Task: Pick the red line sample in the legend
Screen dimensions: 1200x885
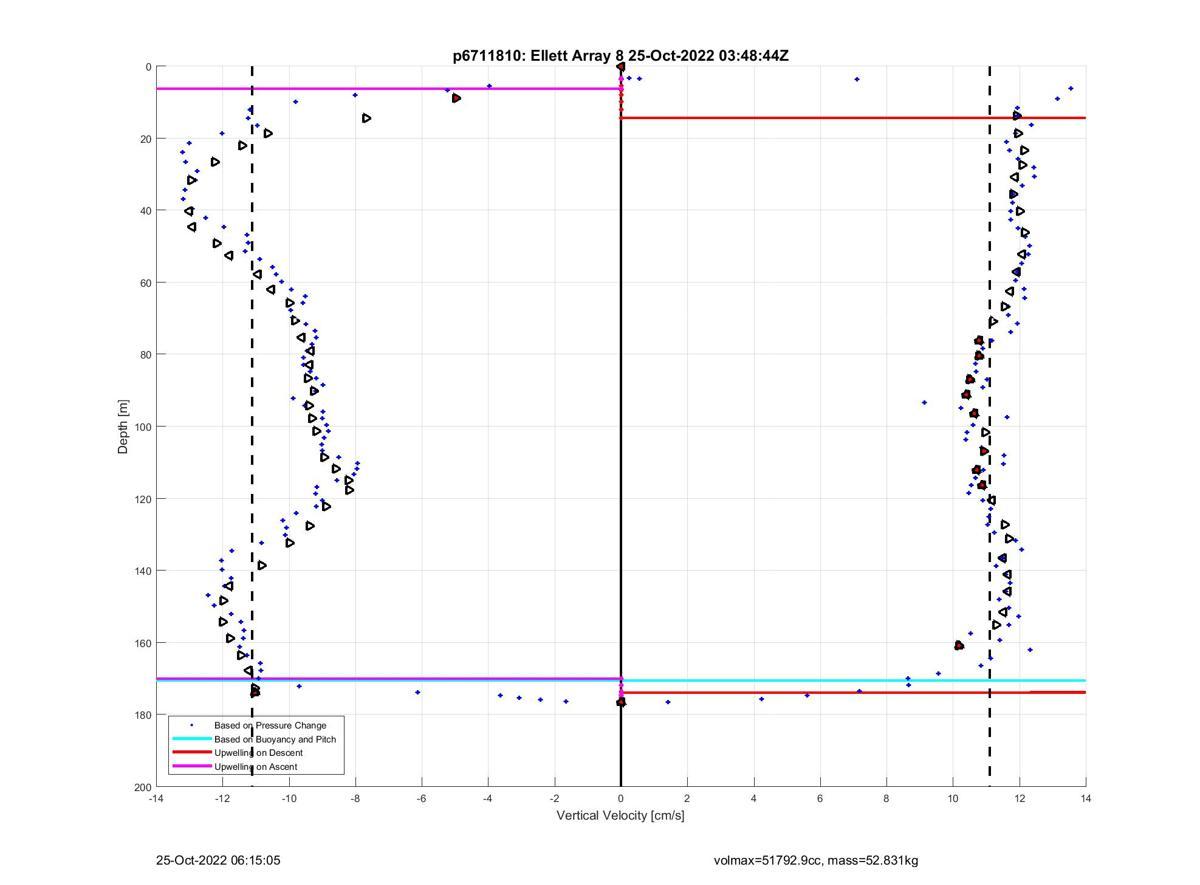Action: pos(191,753)
